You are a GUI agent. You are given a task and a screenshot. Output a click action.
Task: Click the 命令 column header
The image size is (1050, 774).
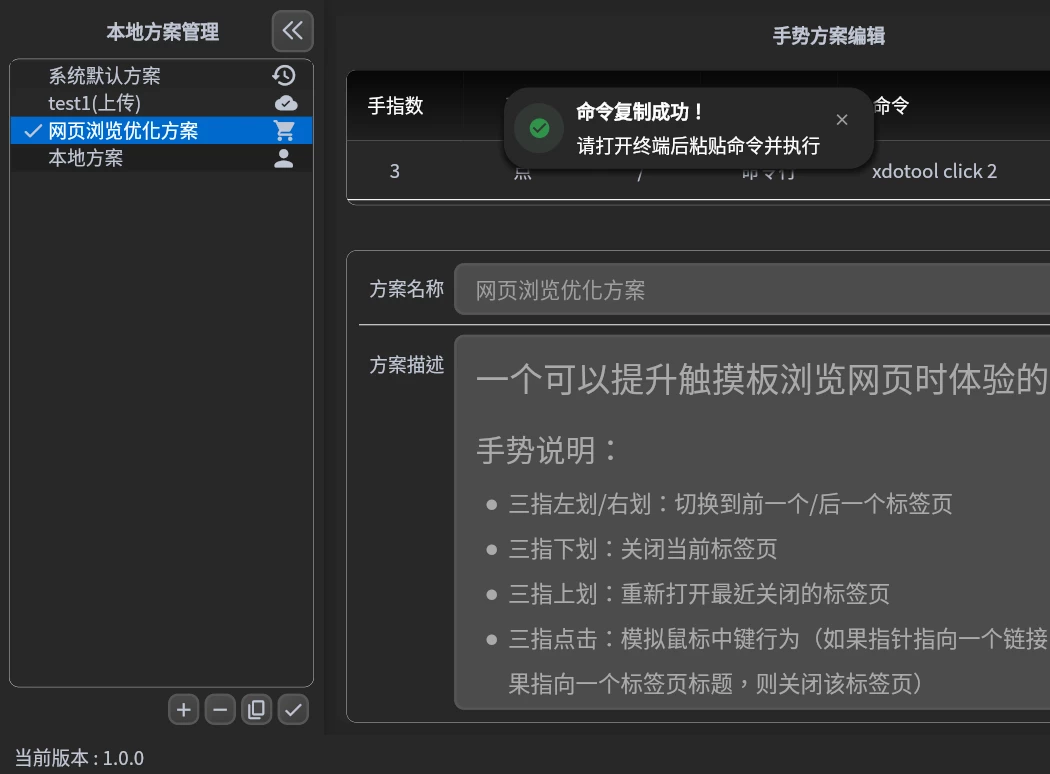coord(892,106)
